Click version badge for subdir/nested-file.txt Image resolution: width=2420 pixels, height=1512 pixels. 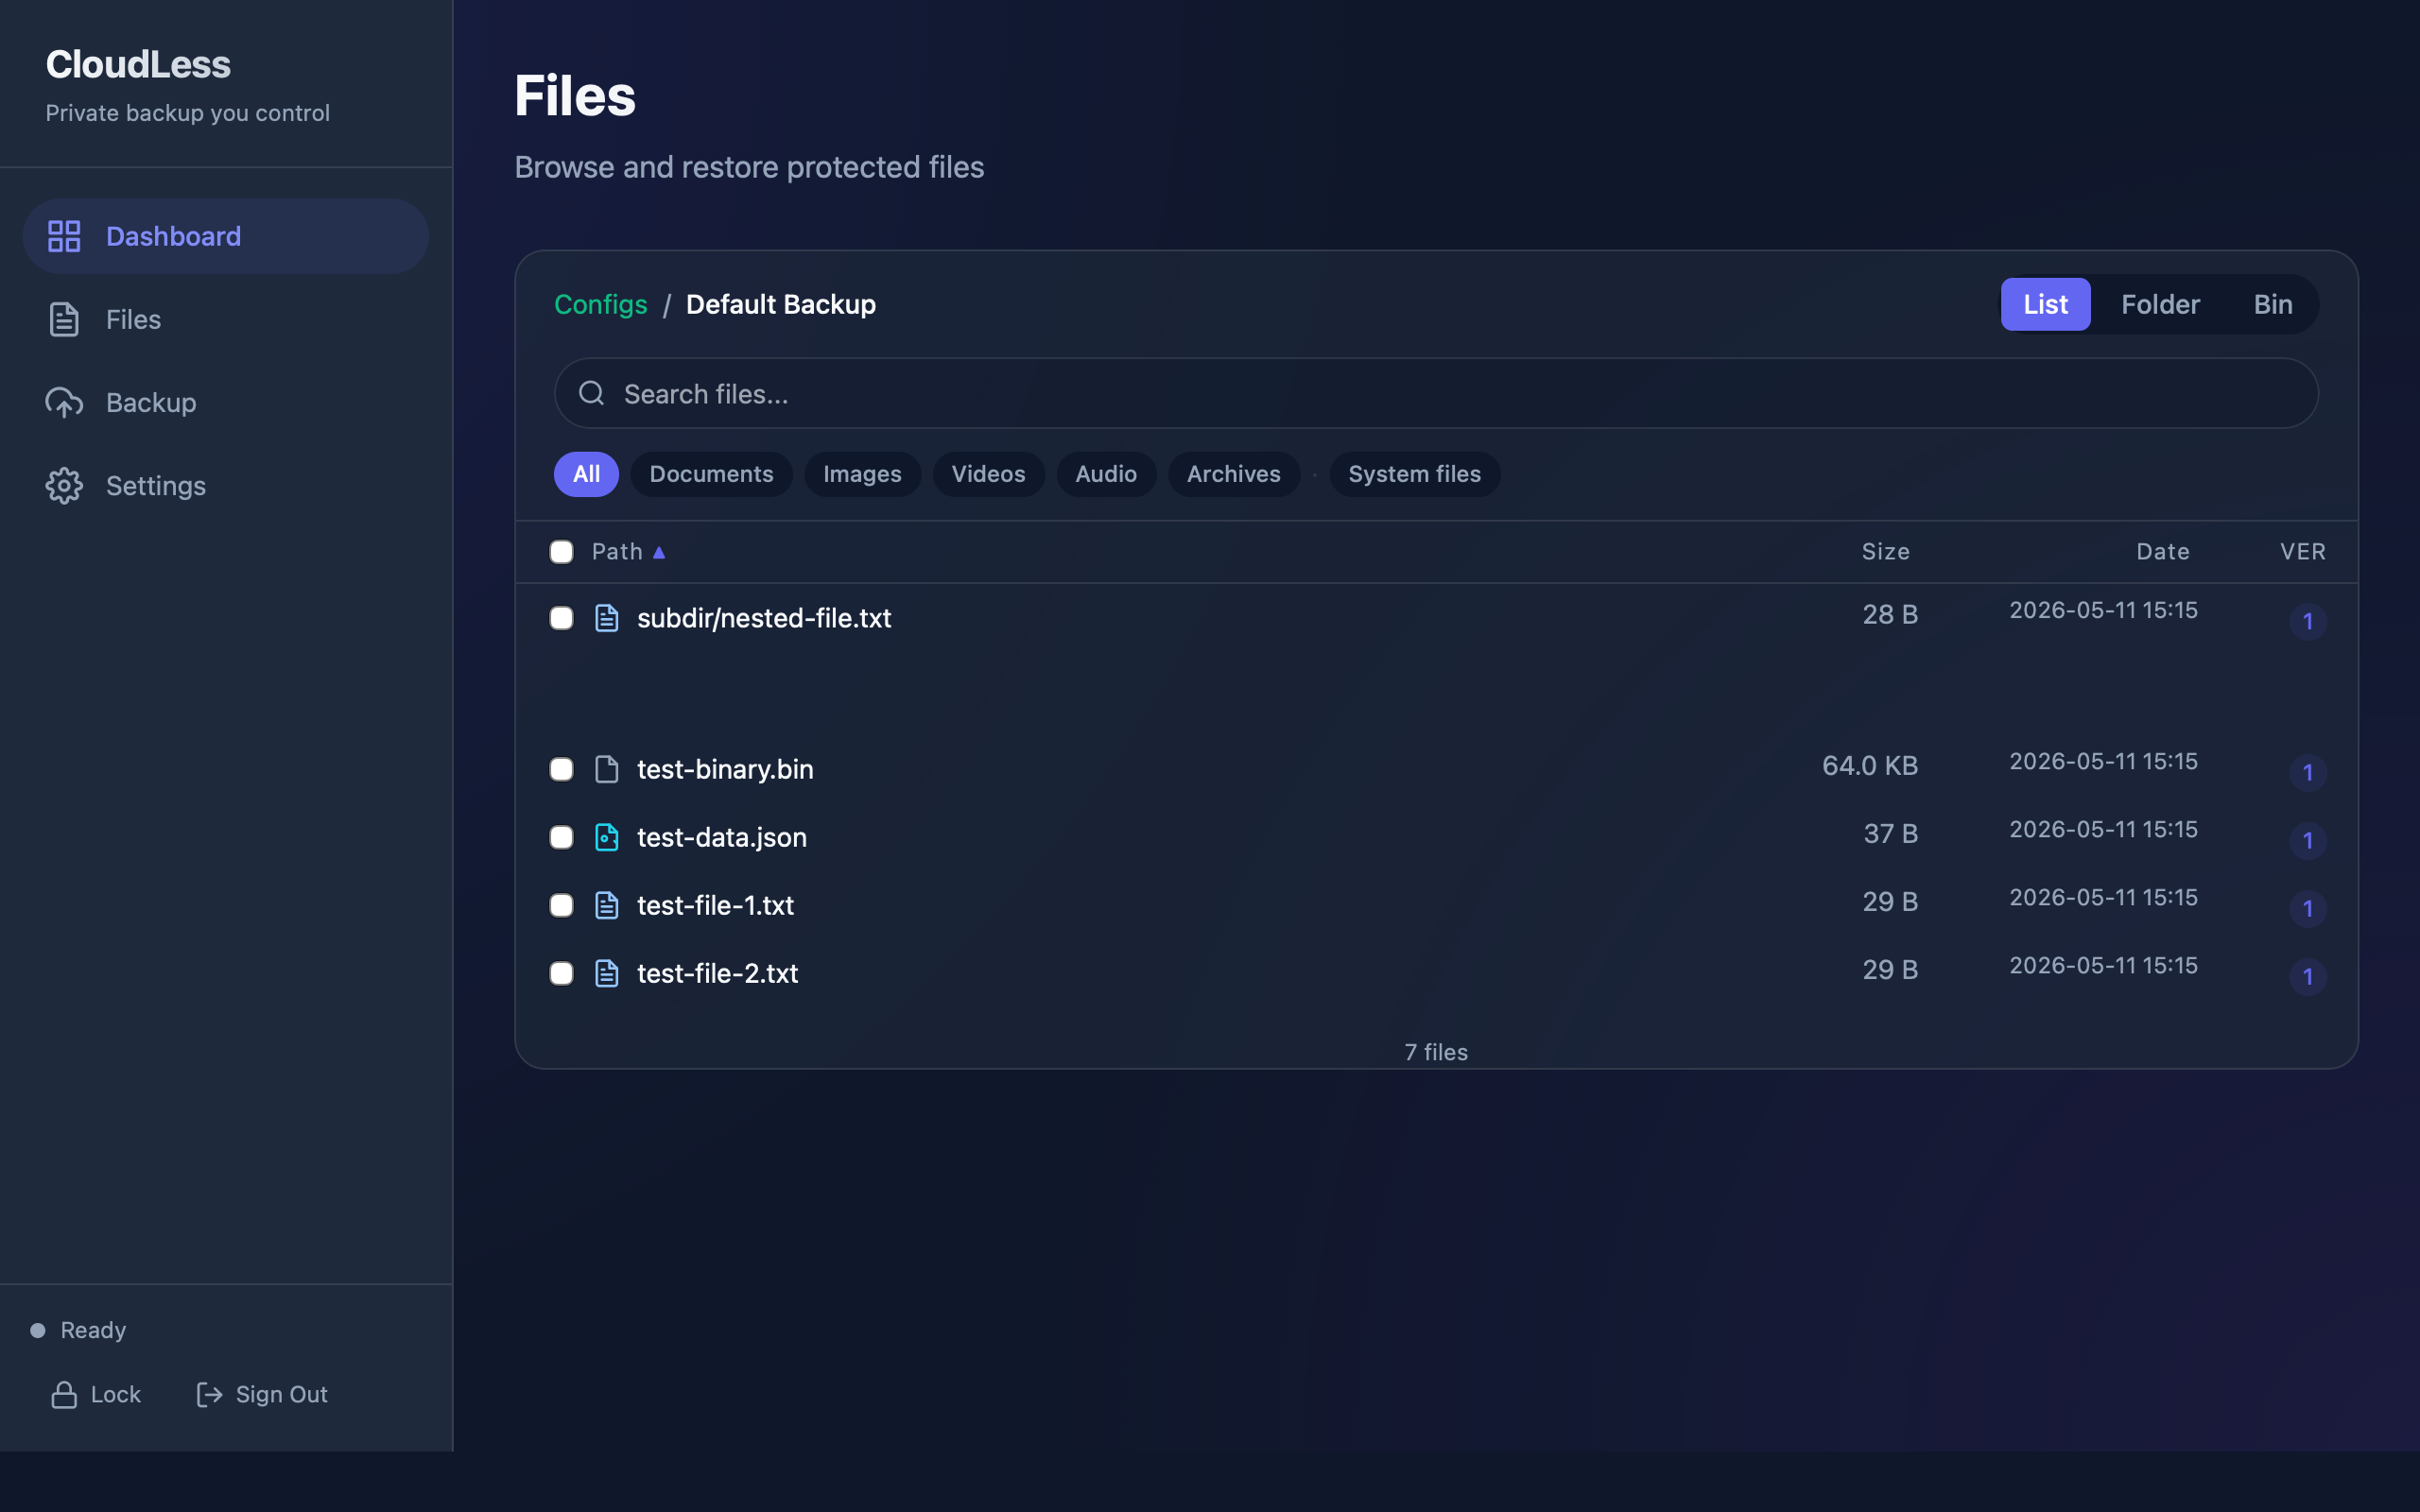coord(2308,621)
